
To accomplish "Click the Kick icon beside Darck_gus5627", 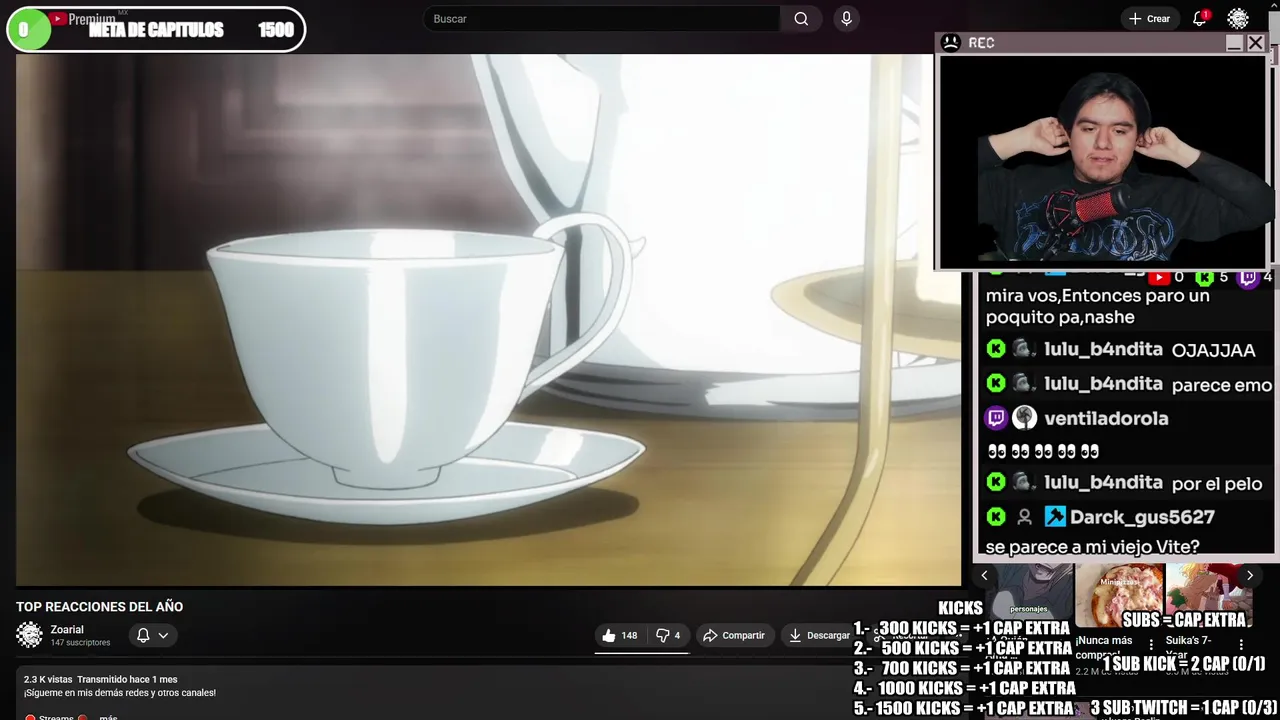I will pos(996,517).
